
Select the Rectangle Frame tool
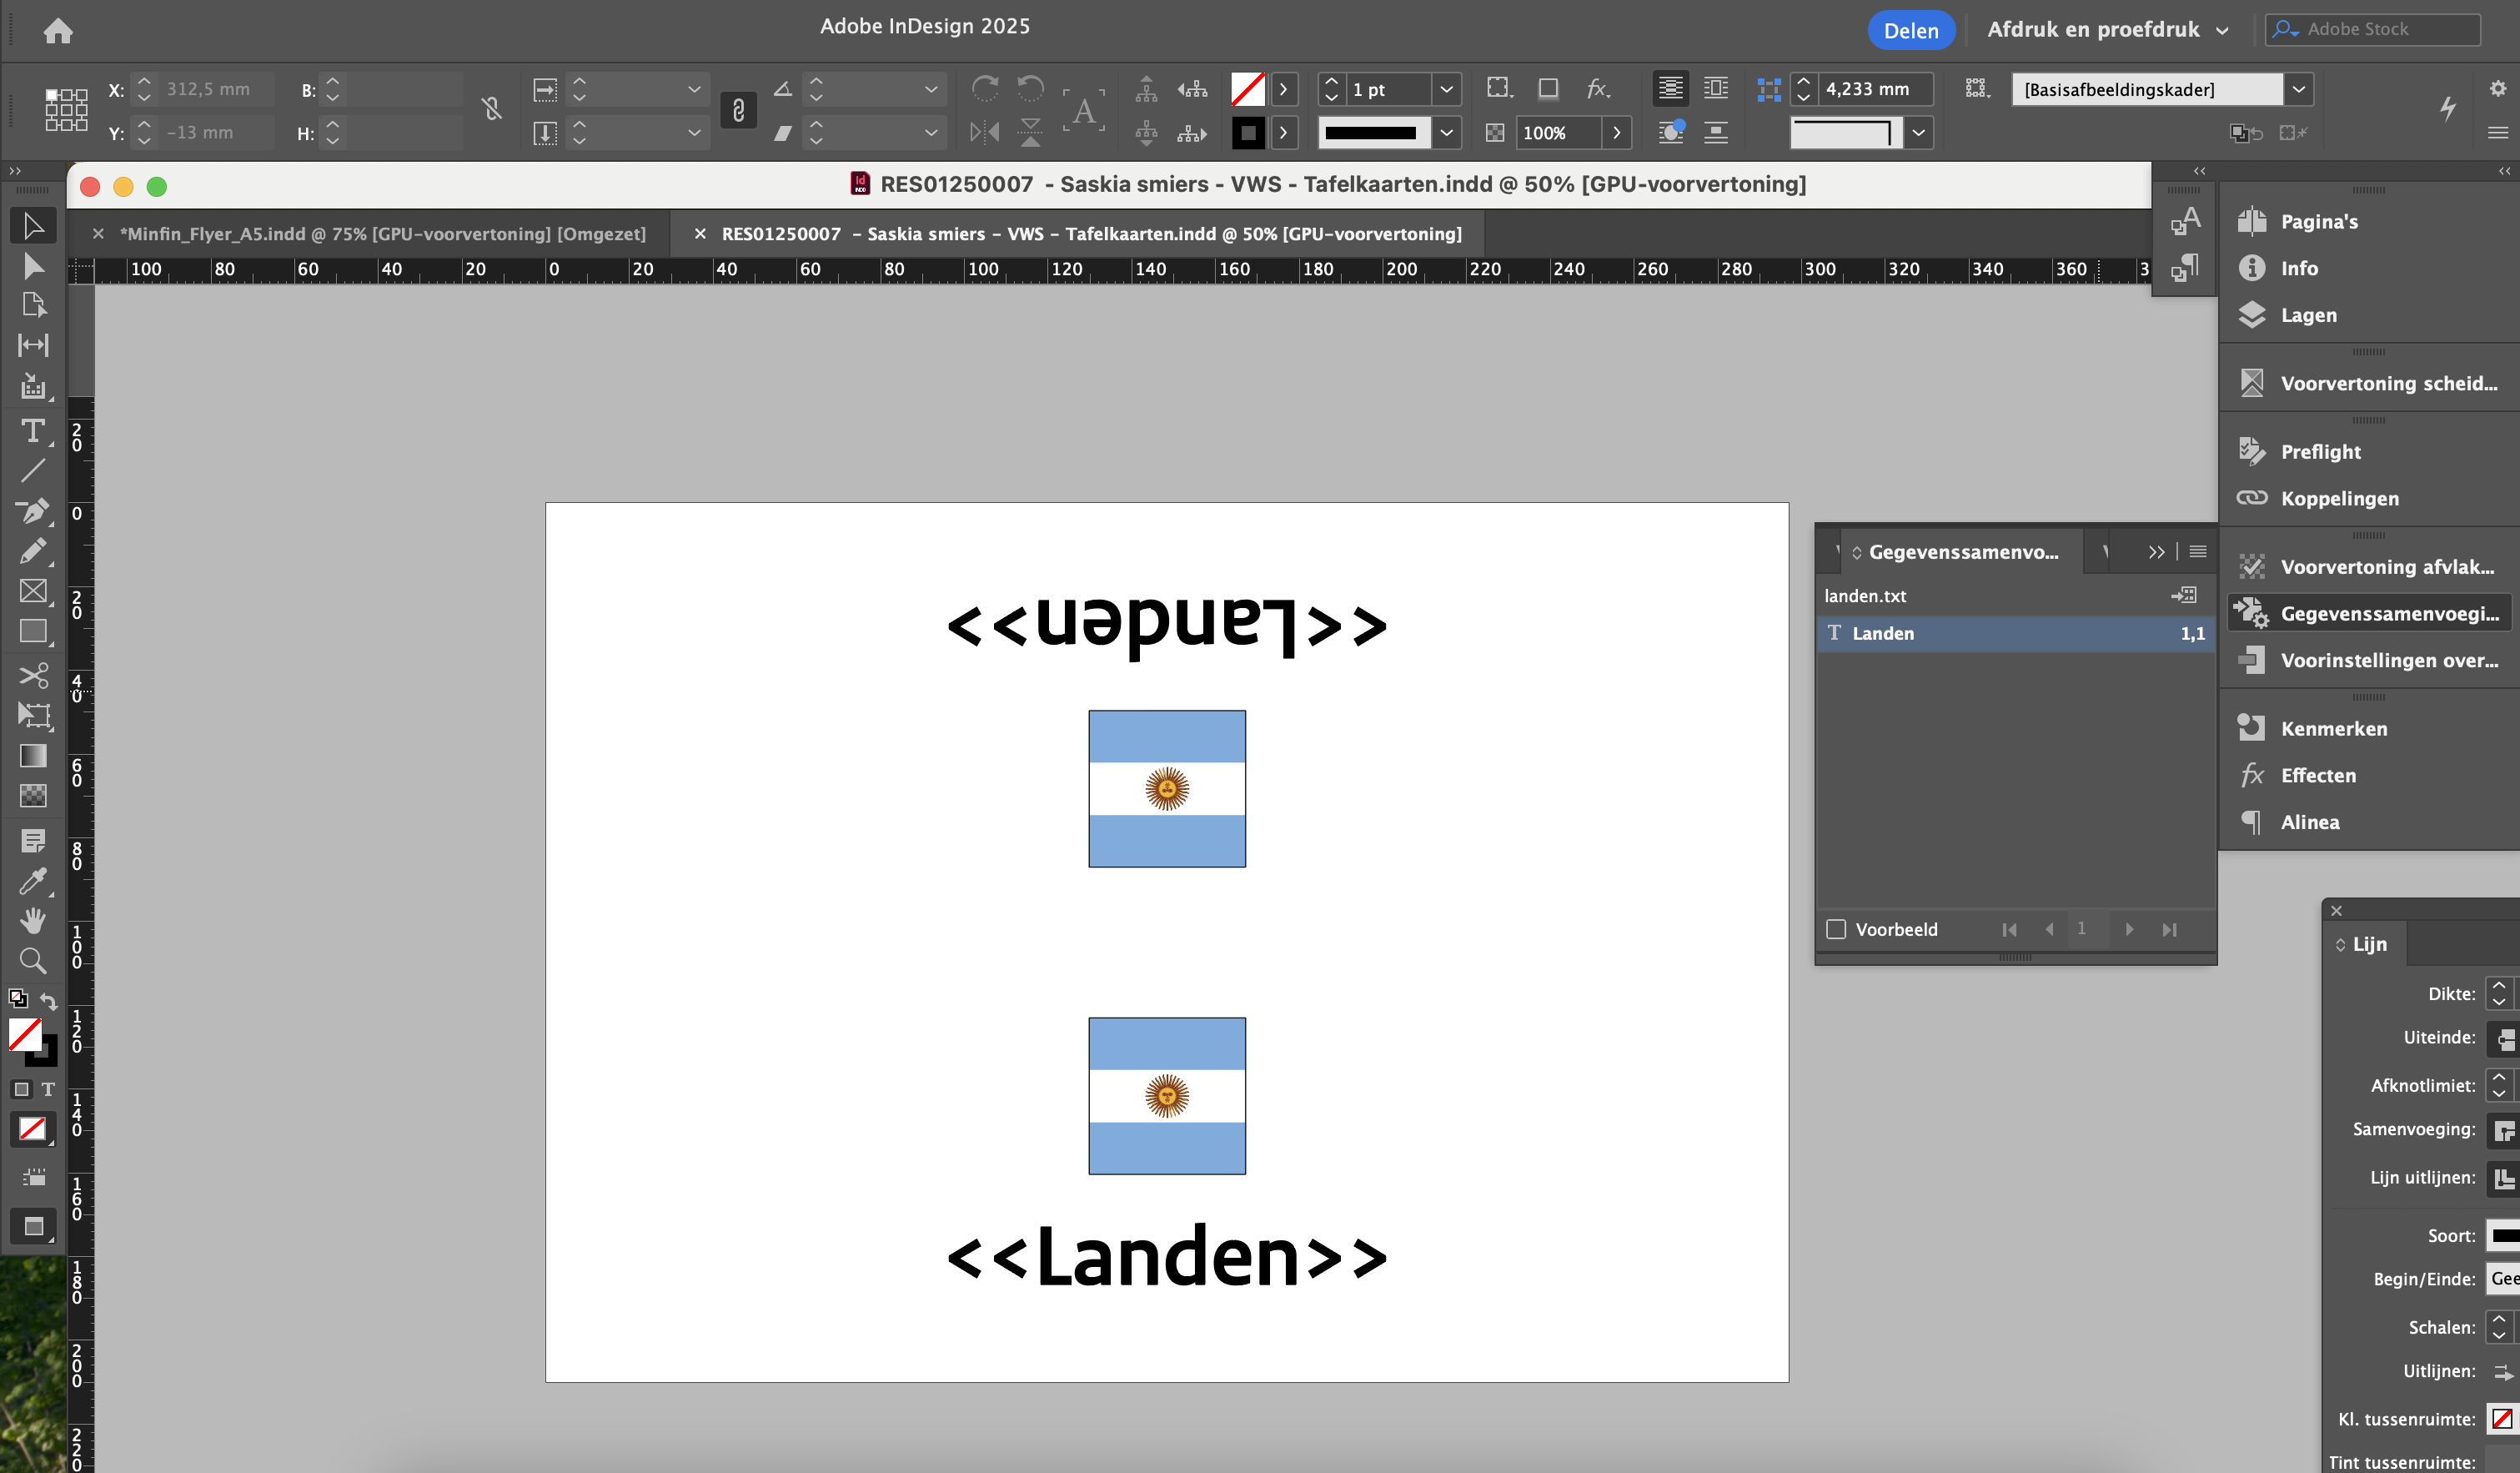pos(33,591)
